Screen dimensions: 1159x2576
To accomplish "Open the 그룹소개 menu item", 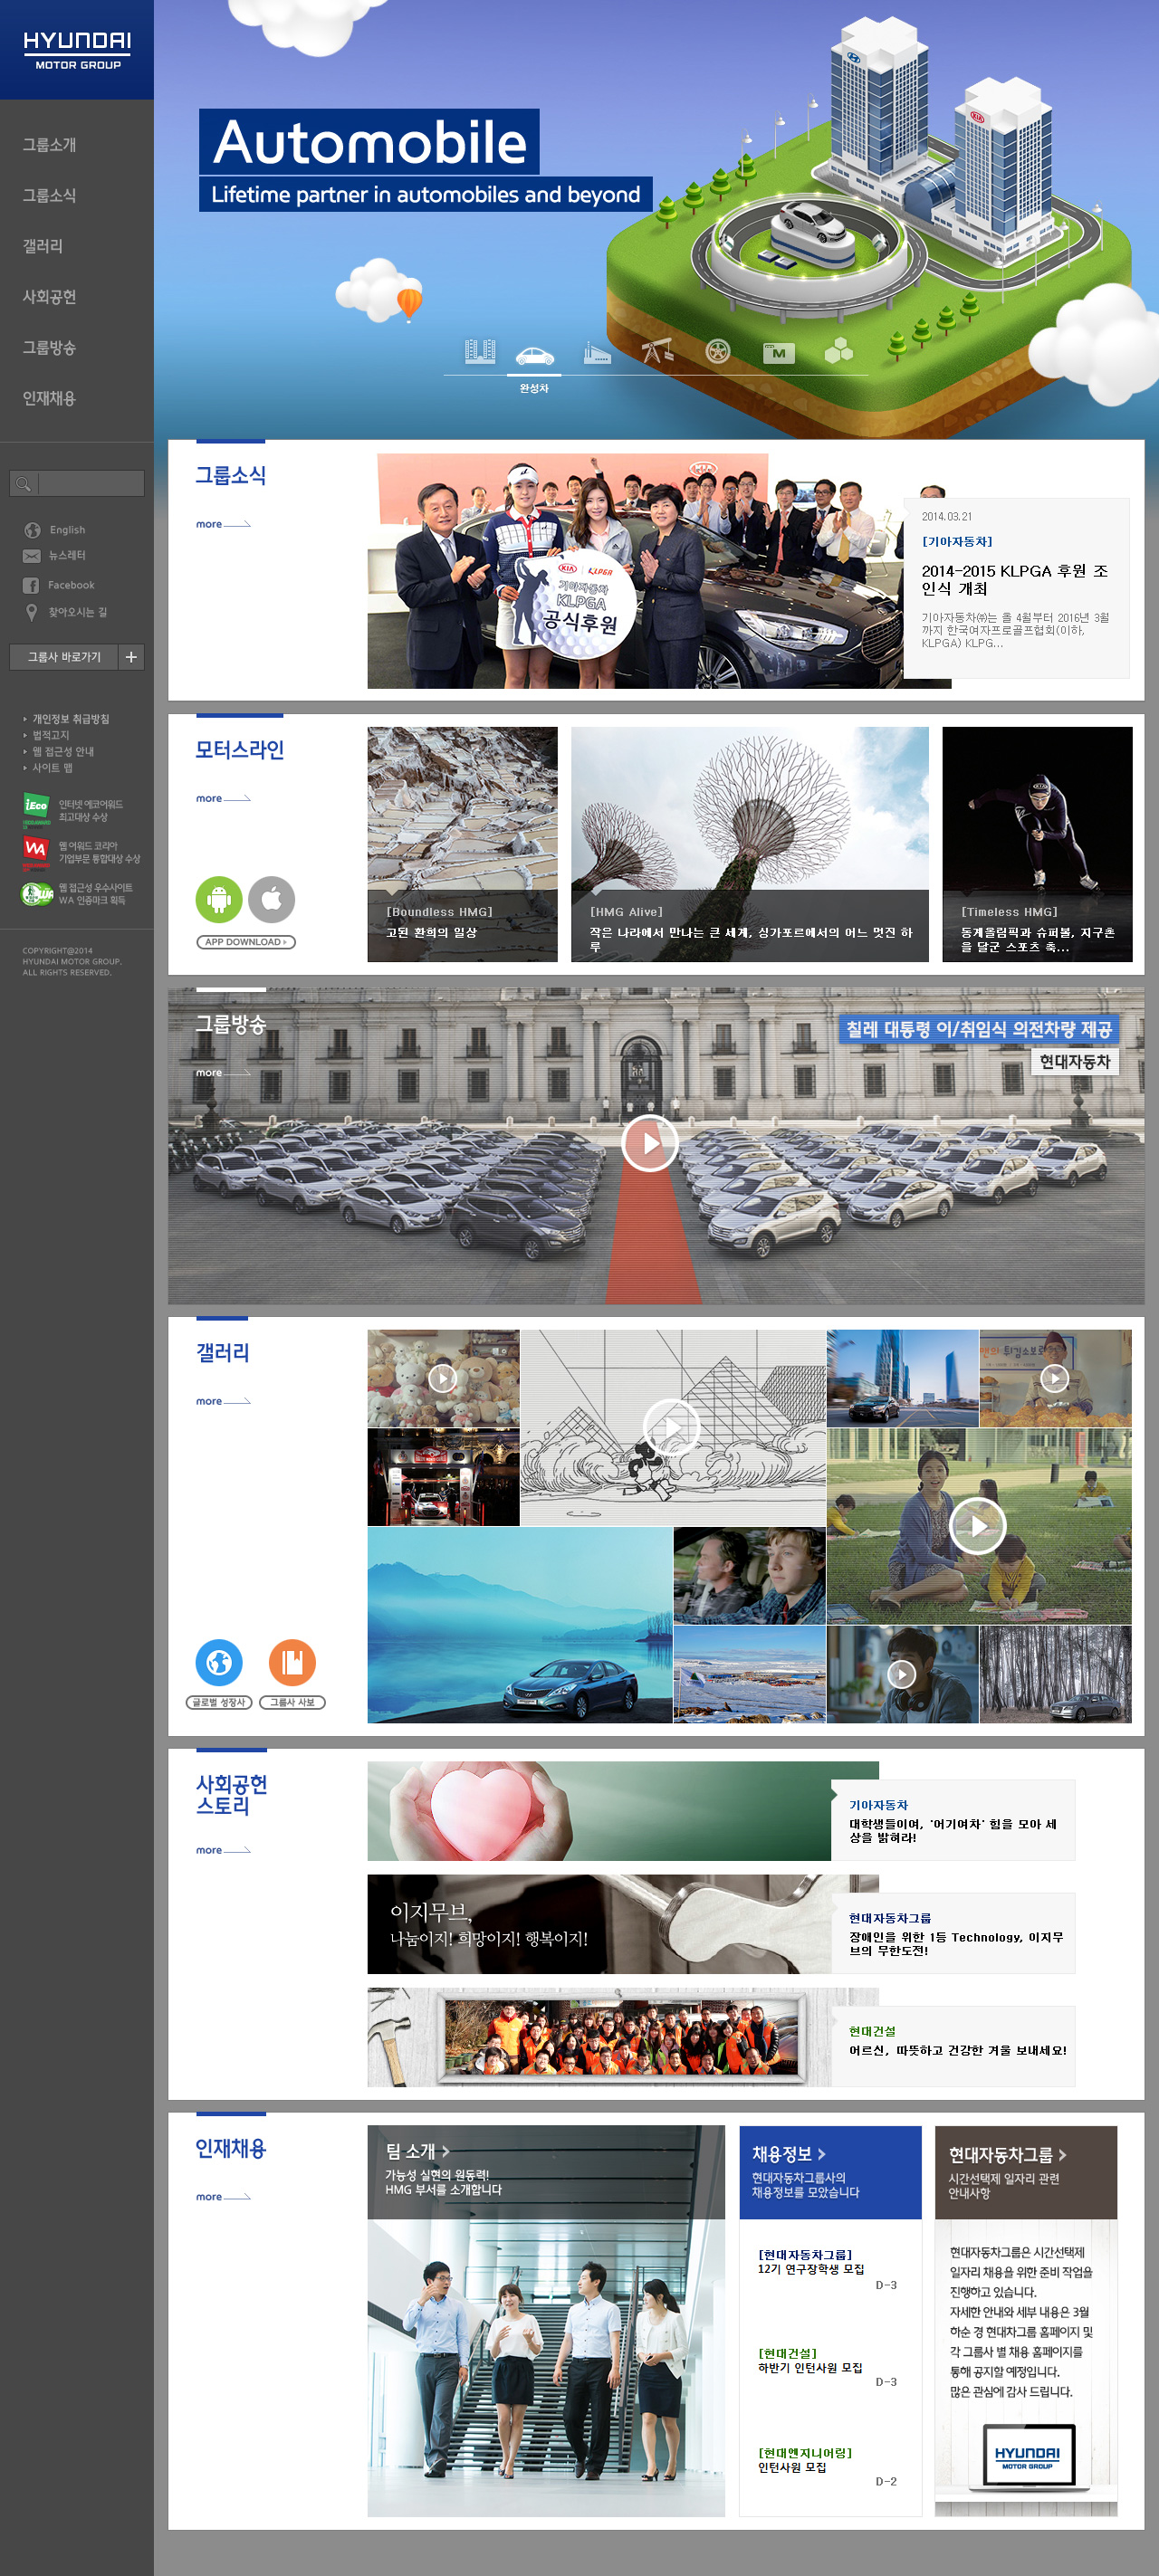I will click(x=49, y=145).
